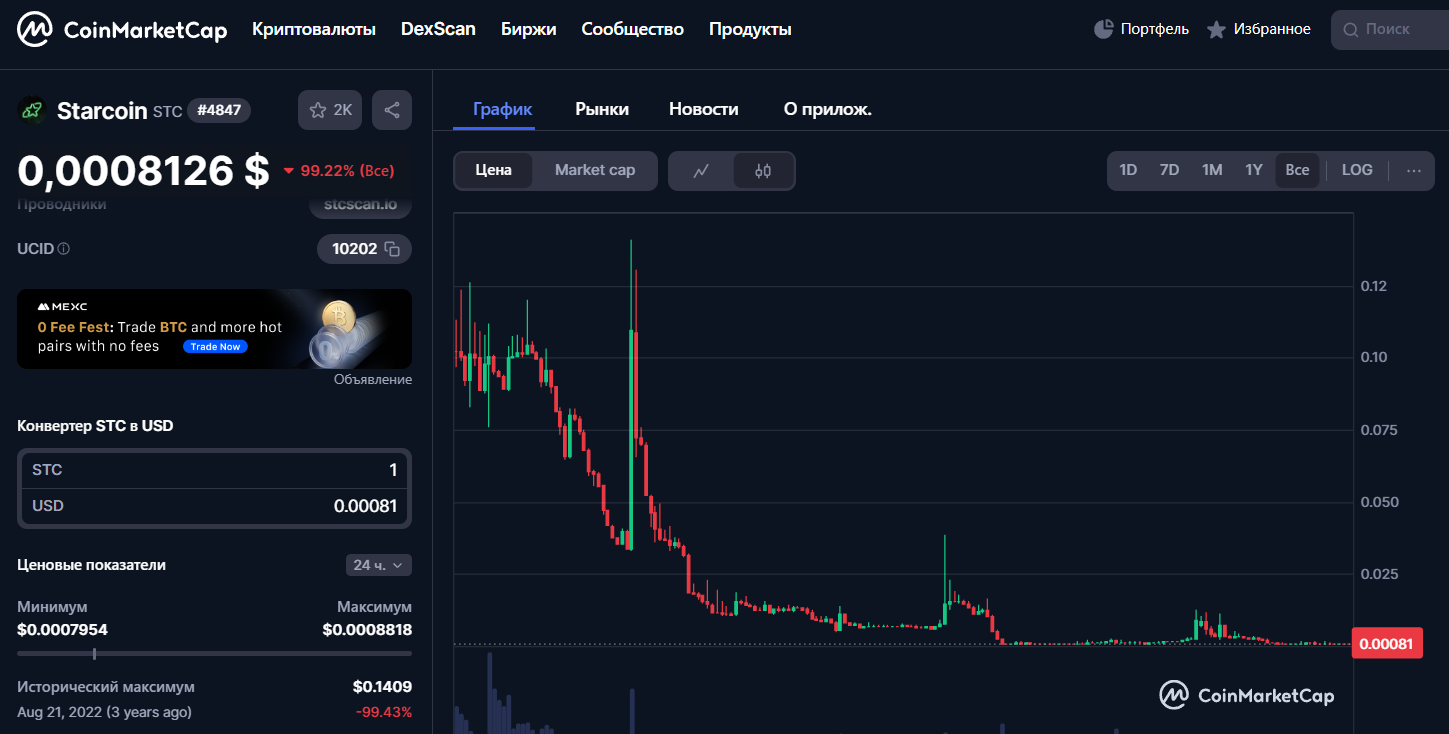This screenshot has width=1449, height=734.
Task: Add Starcoin to watchlist with star button
Action: click(x=330, y=110)
